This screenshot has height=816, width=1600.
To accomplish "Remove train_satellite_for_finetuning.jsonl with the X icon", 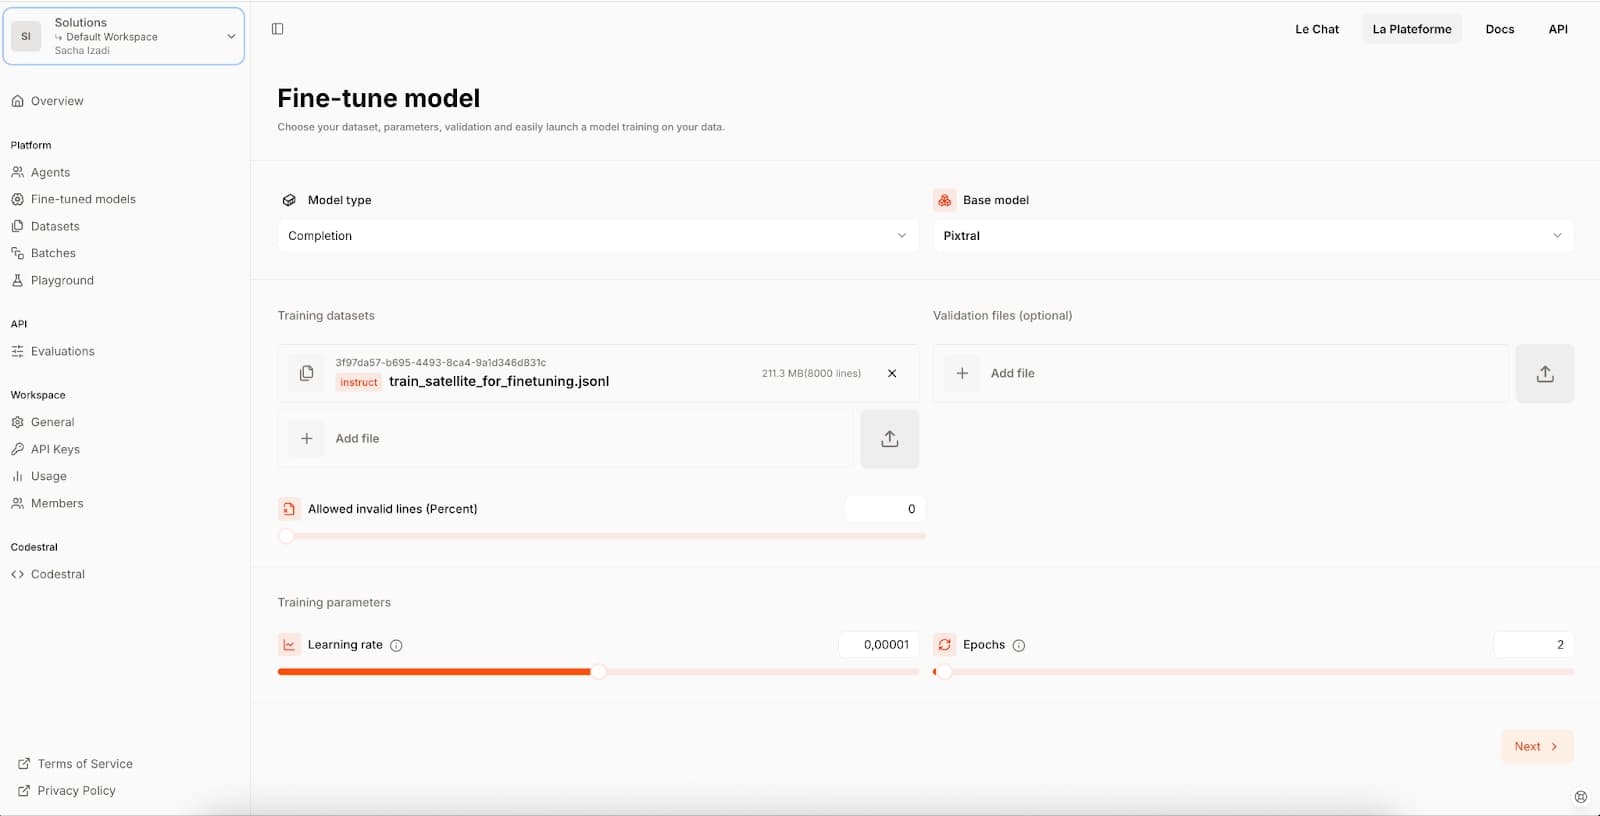I will tap(892, 373).
